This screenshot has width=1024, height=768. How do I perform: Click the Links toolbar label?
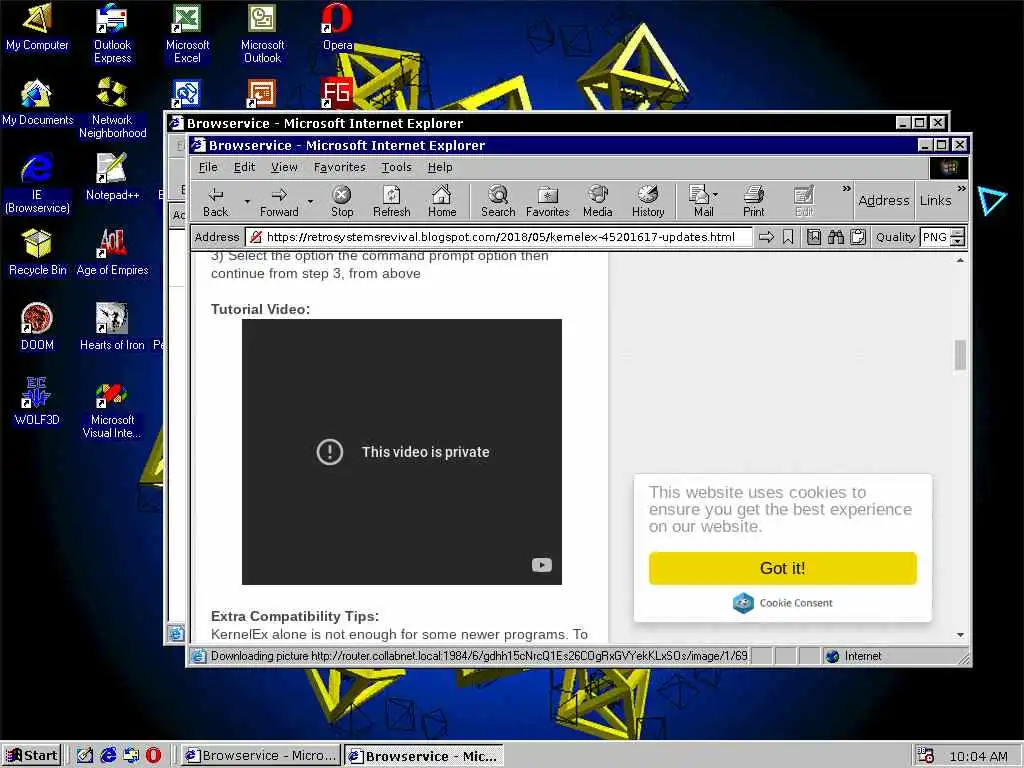click(x=935, y=200)
